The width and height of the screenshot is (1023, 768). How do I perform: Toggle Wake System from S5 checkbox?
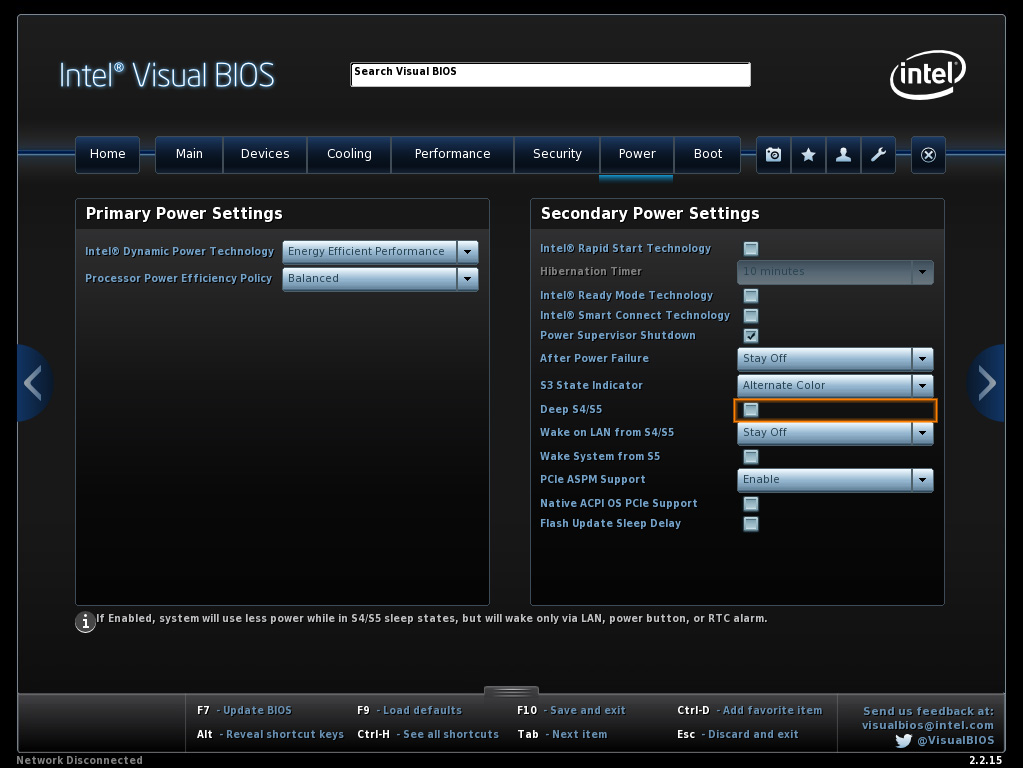(751, 457)
